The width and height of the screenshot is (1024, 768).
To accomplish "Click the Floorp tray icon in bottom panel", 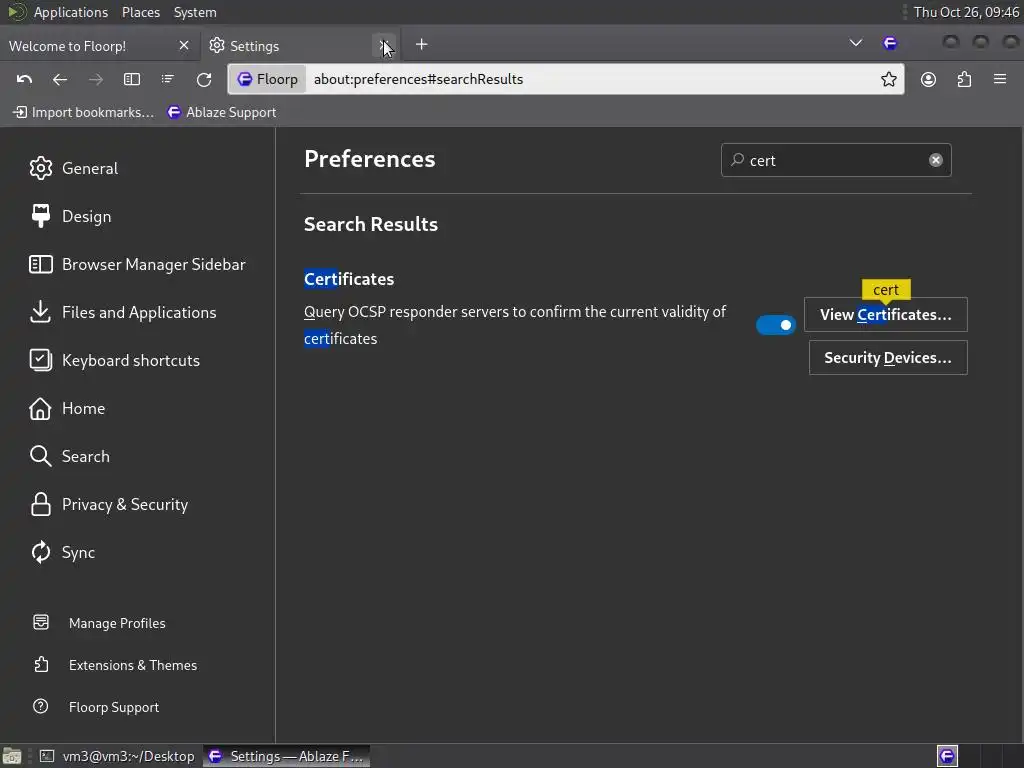I will tap(947, 756).
